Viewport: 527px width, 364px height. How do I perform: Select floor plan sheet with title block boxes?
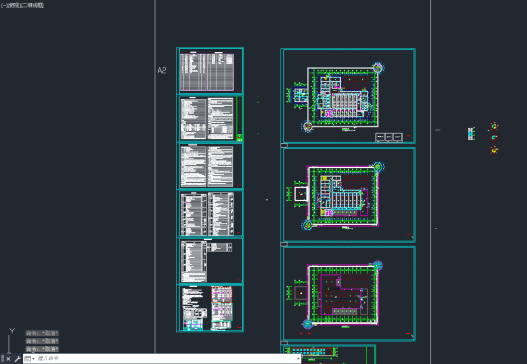pyautogui.click(x=348, y=96)
